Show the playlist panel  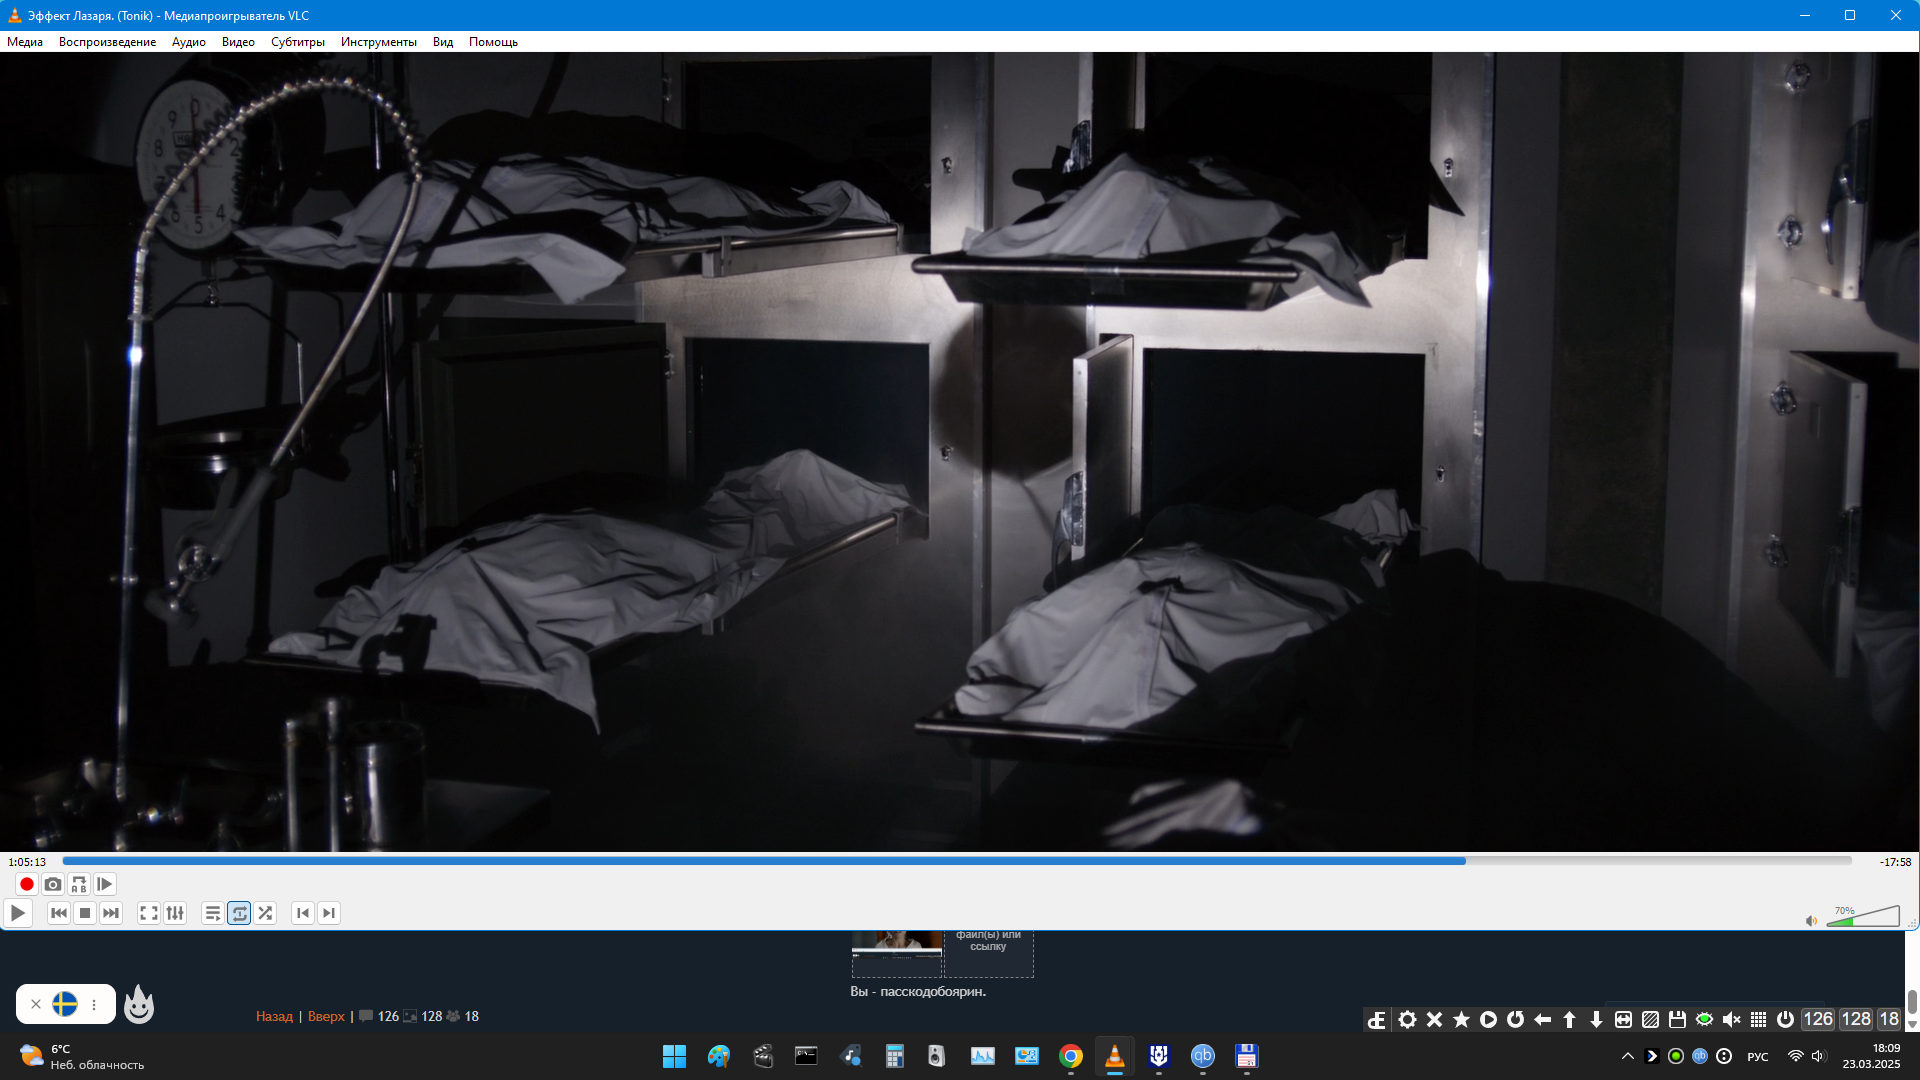point(213,913)
